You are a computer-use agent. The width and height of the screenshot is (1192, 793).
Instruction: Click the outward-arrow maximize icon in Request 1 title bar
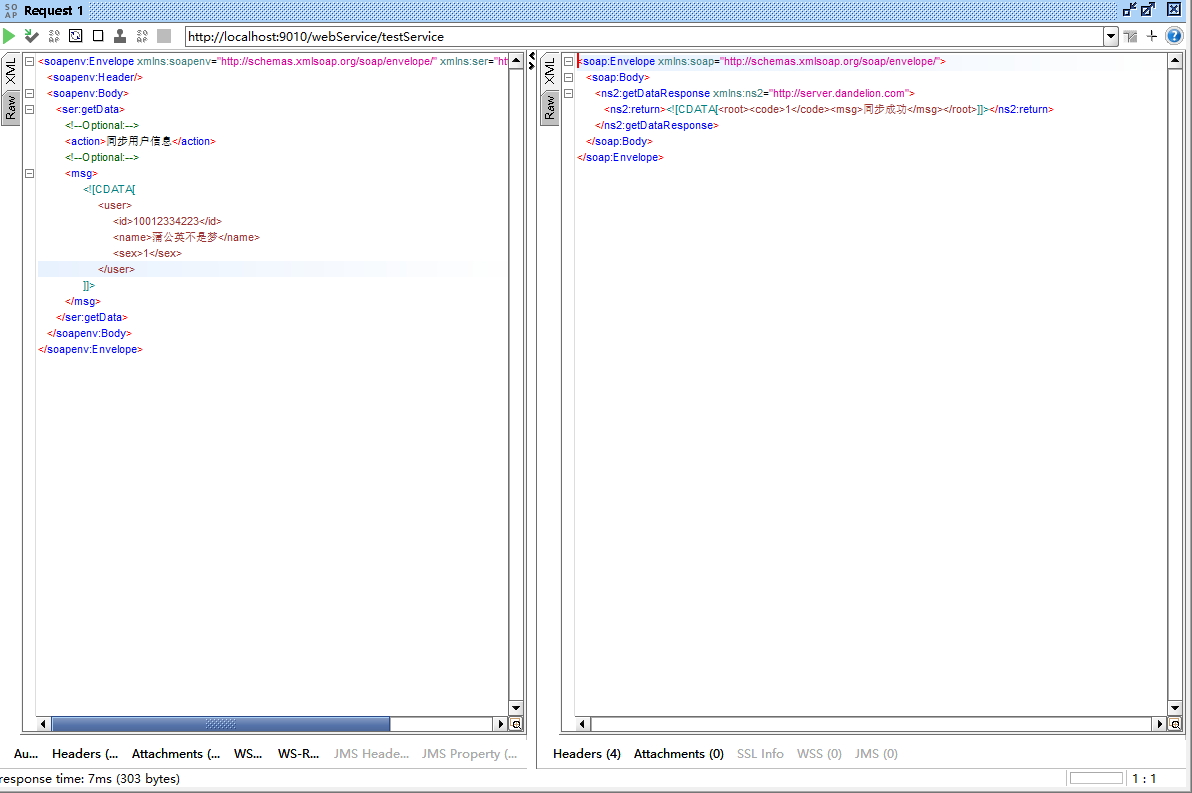[x=1148, y=10]
